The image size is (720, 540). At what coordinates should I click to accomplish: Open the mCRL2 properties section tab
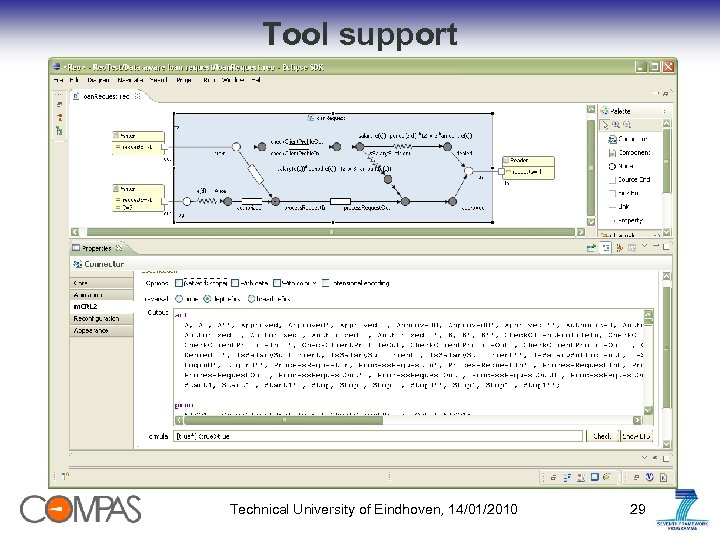(x=101, y=306)
